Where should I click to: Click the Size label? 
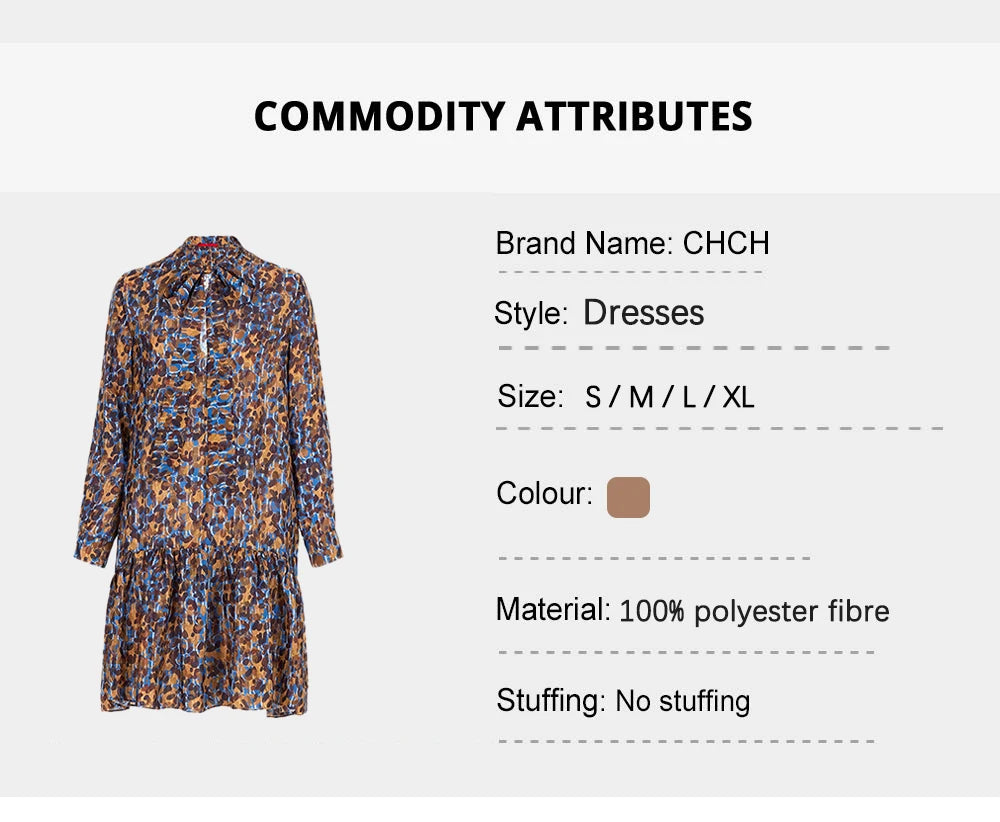pos(531,396)
